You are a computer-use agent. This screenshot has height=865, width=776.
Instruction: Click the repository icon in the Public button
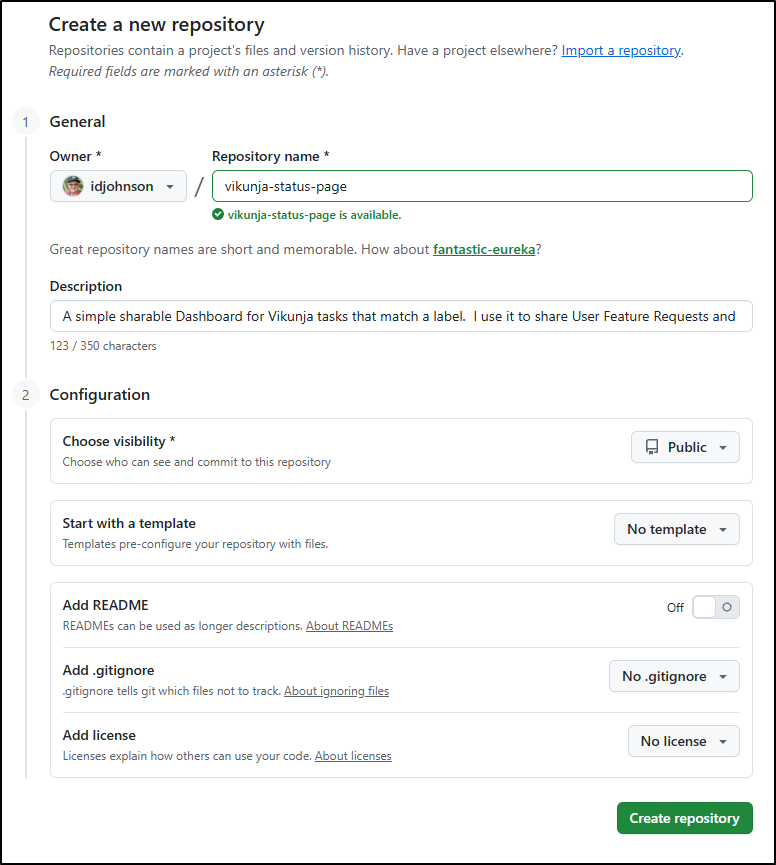pos(652,447)
